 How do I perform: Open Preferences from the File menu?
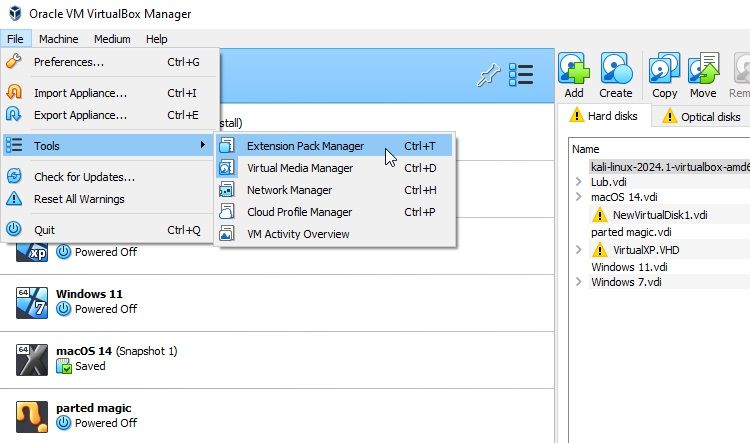[69, 62]
